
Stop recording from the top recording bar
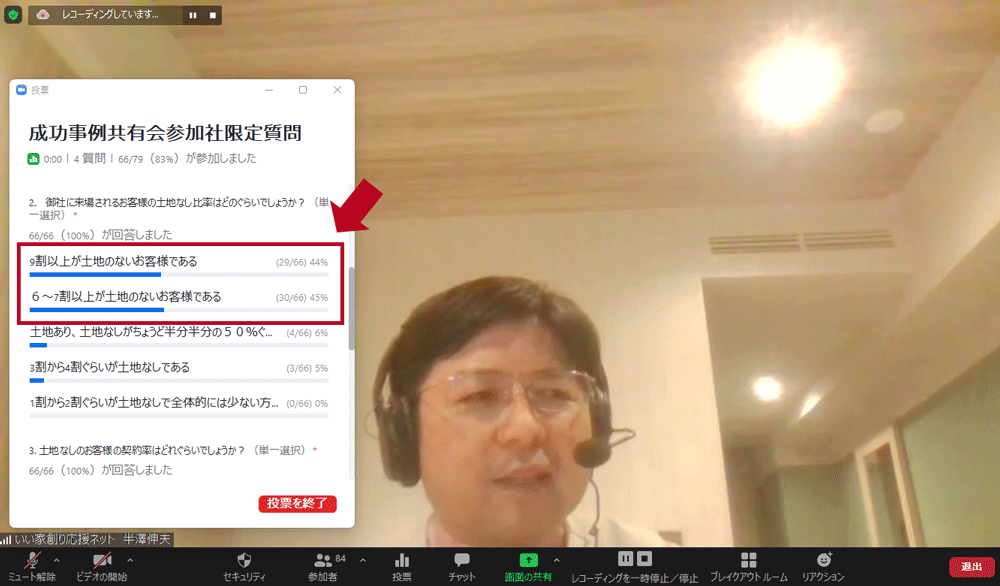[x=211, y=15]
